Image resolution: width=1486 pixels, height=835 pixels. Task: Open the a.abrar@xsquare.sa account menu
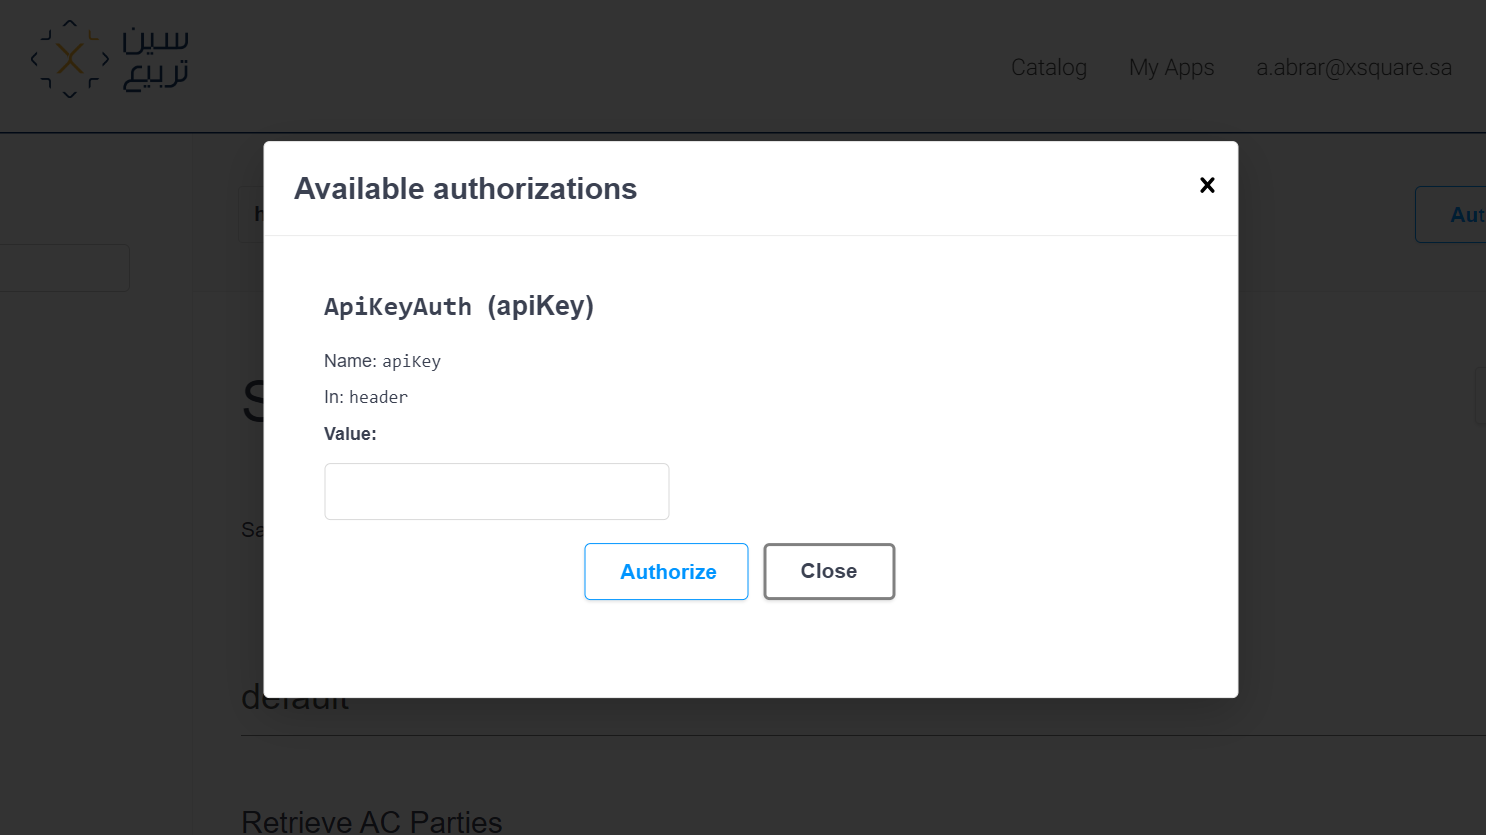1354,67
